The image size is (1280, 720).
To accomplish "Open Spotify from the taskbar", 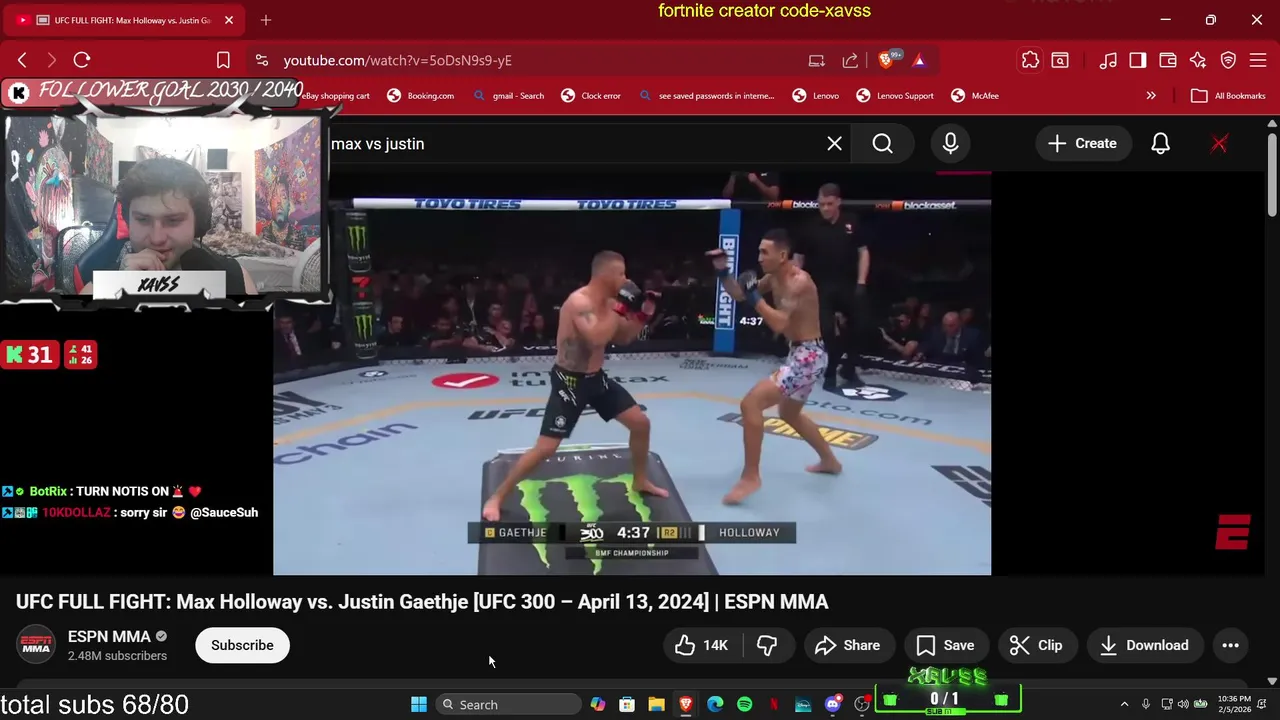I will tap(745, 704).
